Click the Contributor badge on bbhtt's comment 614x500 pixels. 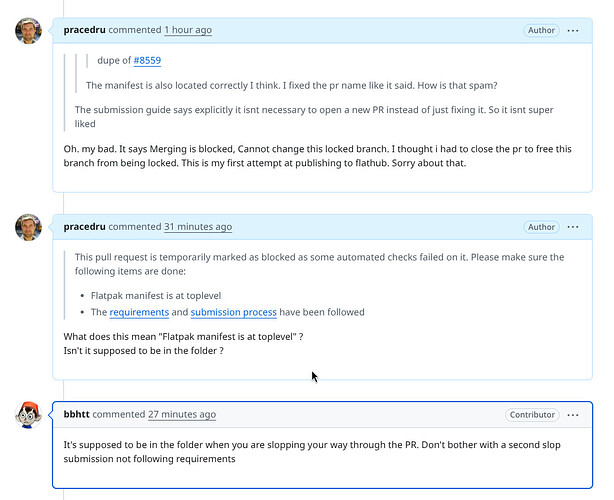tap(532, 415)
